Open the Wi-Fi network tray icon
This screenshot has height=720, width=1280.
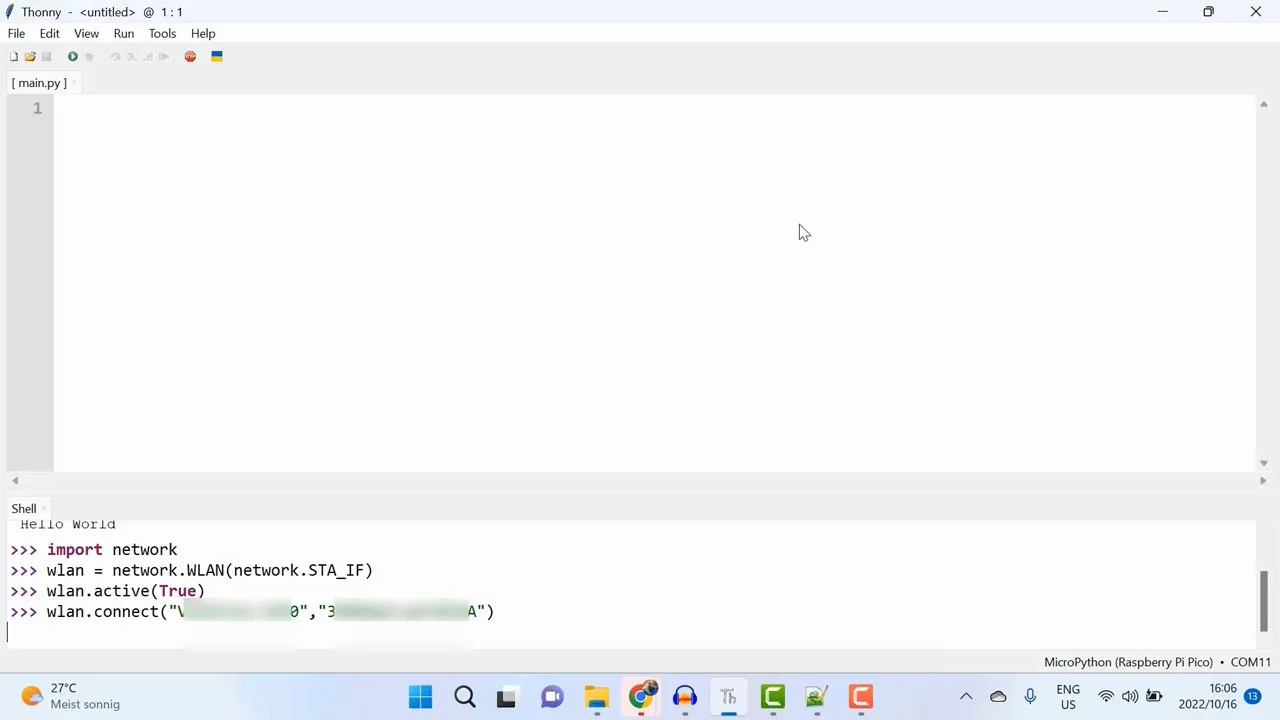coord(1106,697)
